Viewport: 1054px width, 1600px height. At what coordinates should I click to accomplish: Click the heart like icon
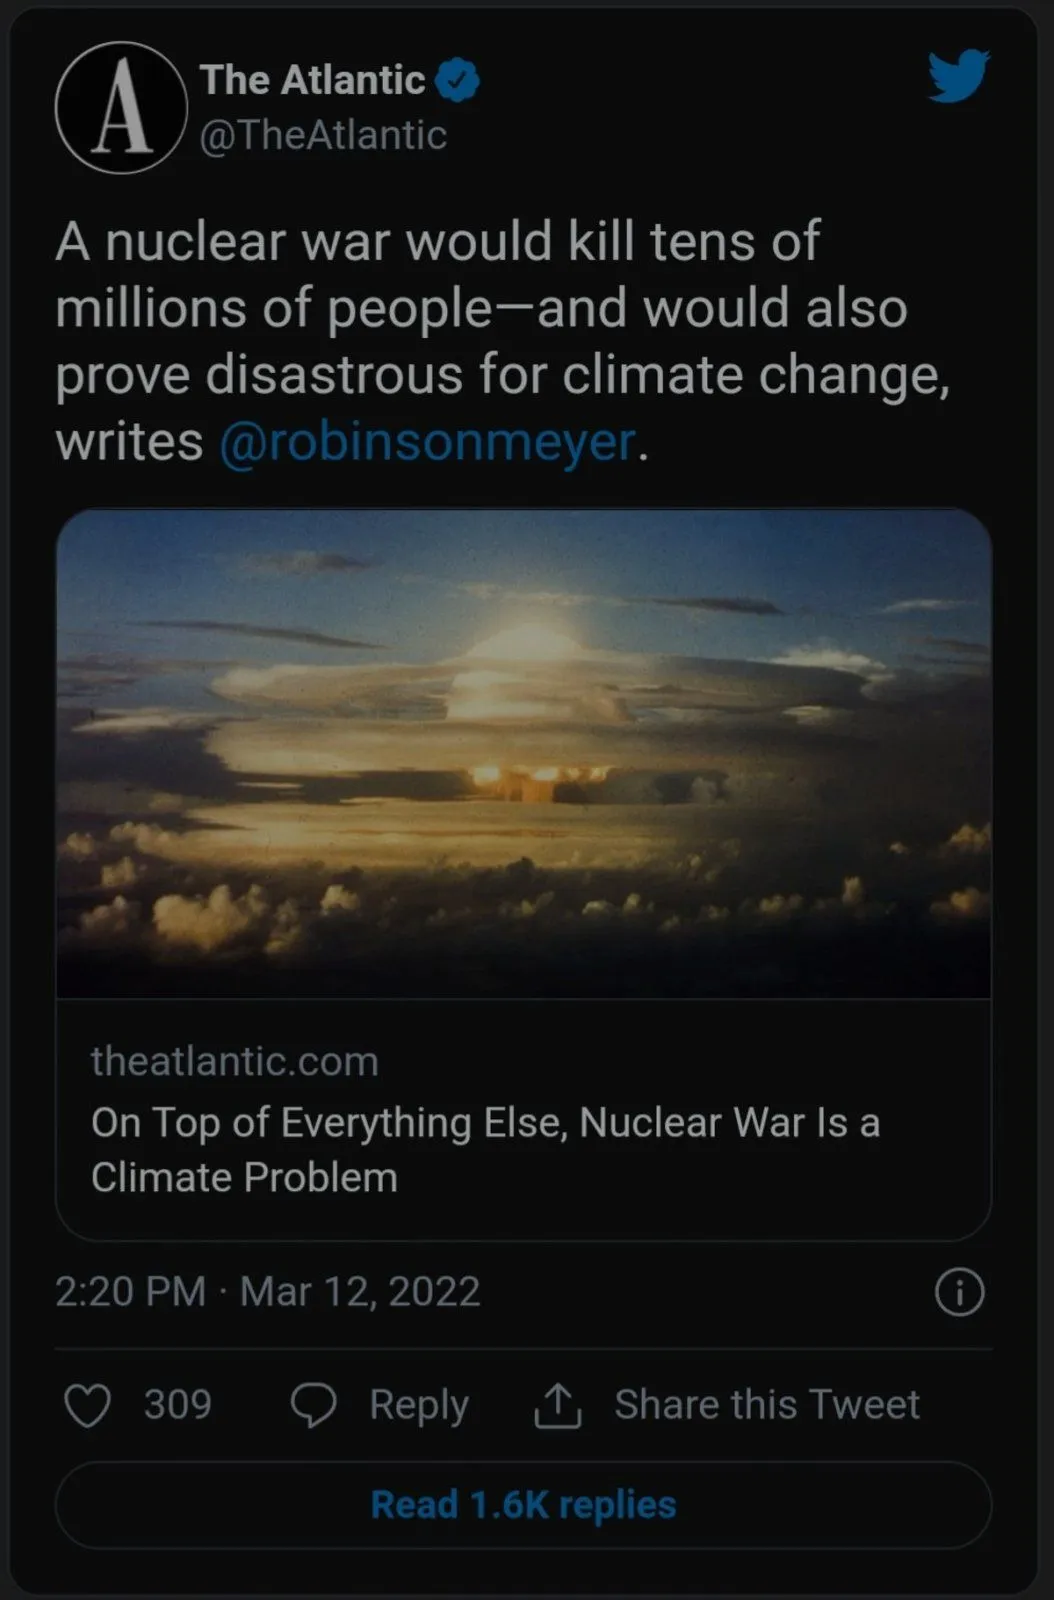coord(87,1405)
